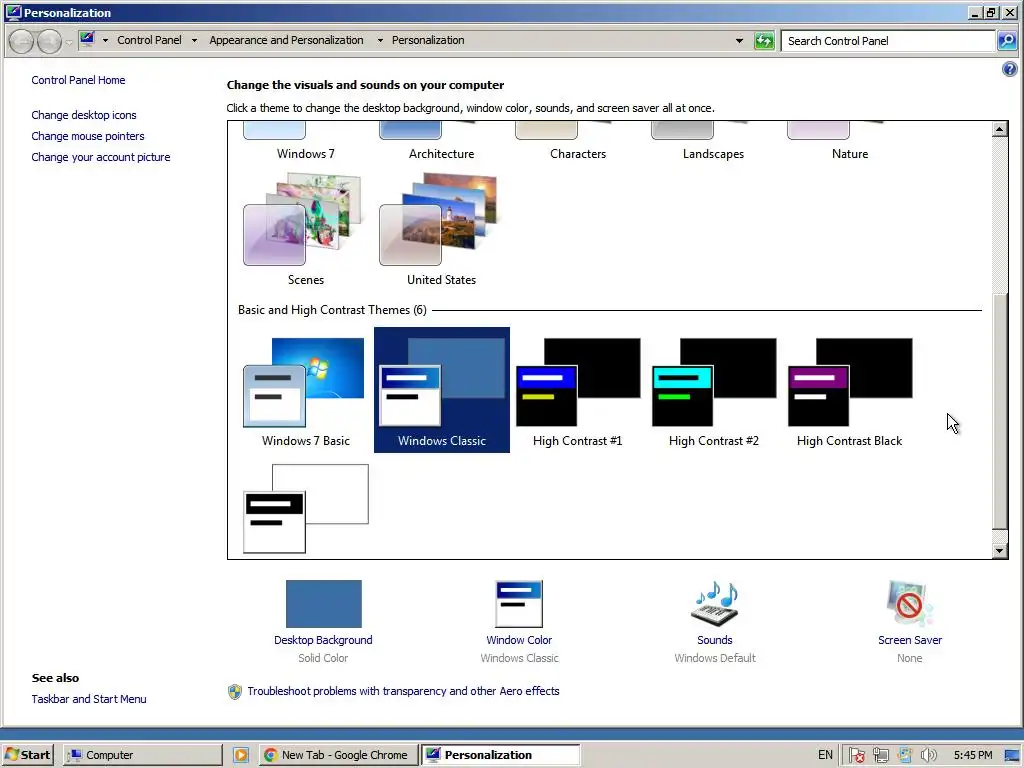Open the network tray icon
This screenshot has width=1024, height=768.
[x=880, y=755]
